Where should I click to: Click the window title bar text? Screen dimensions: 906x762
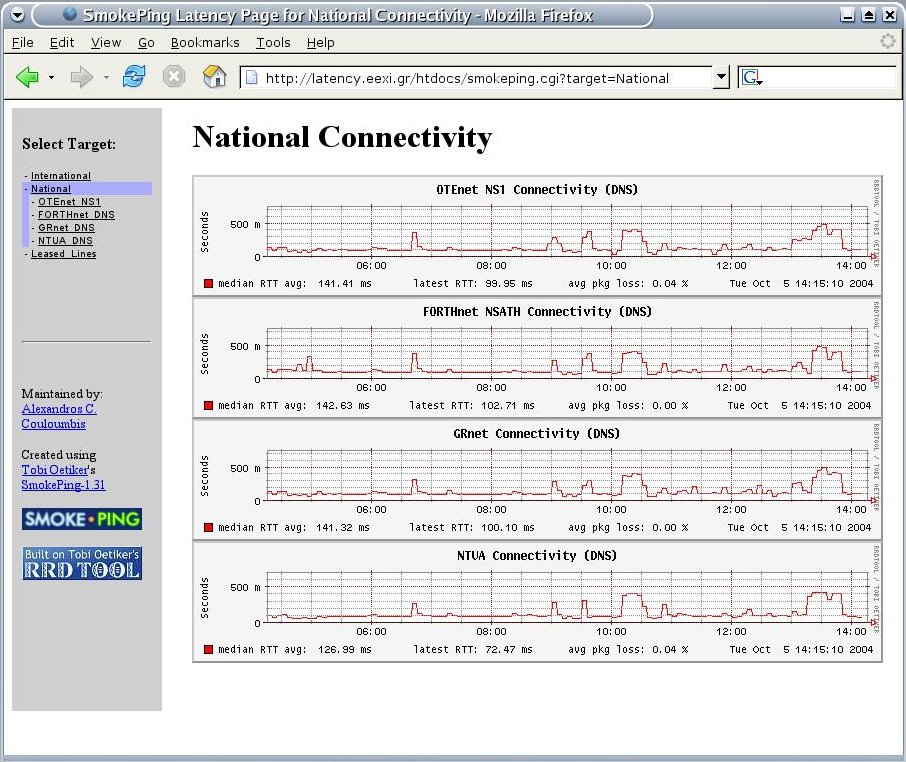(338, 15)
